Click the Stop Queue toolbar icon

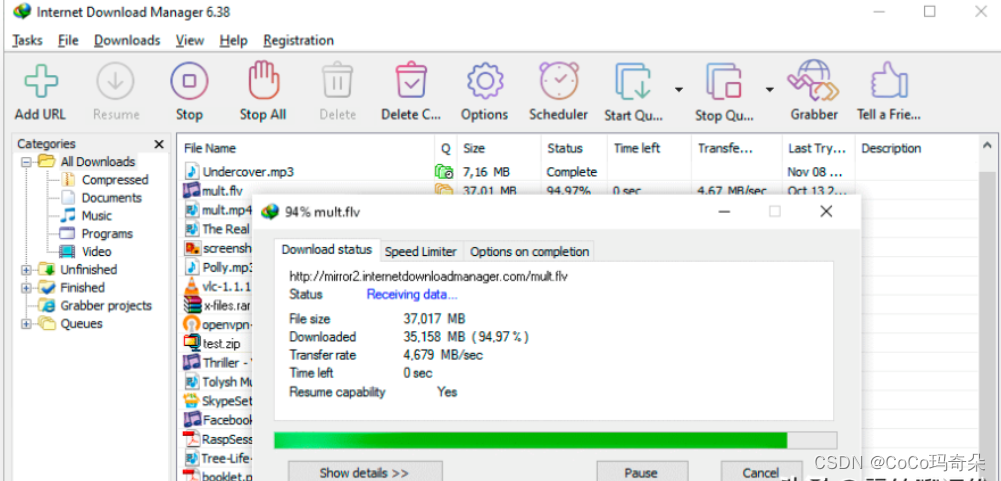pyautogui.click(x=725, y=82)
